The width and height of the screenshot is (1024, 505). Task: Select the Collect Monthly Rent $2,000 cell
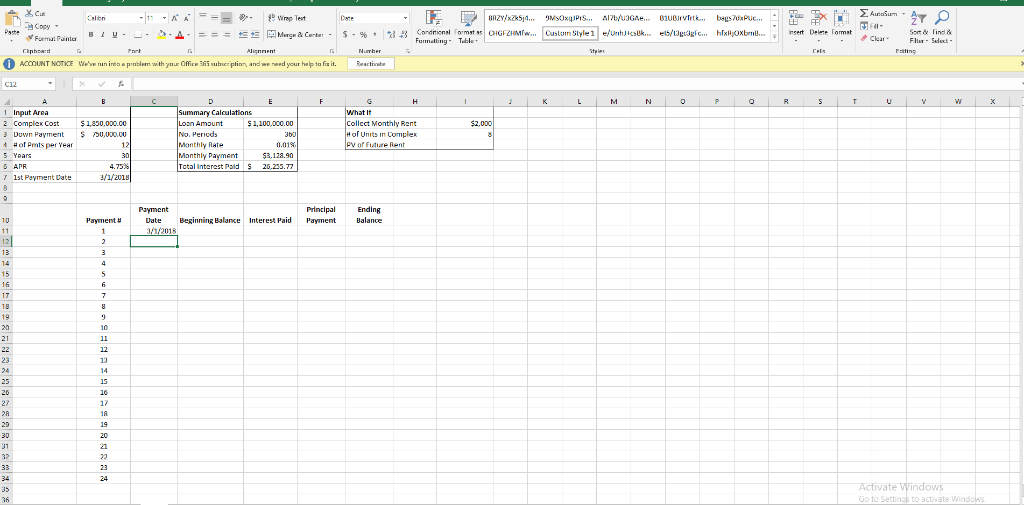(x=465, y=123)
